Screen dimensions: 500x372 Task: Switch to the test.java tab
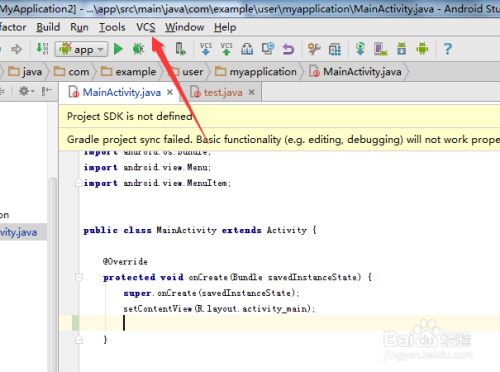coord(223,93)
